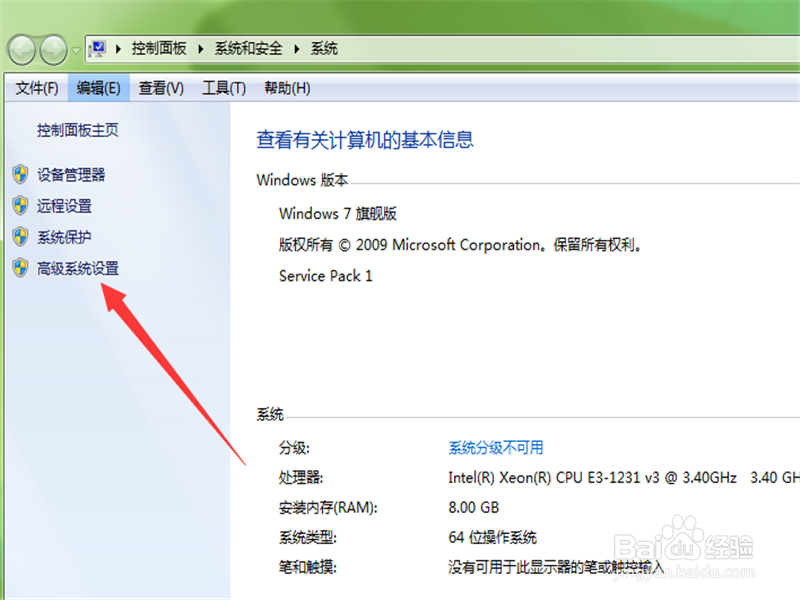
Task: Select heading 查看有关计算机的基本信息
Action: tap(365, 140)
